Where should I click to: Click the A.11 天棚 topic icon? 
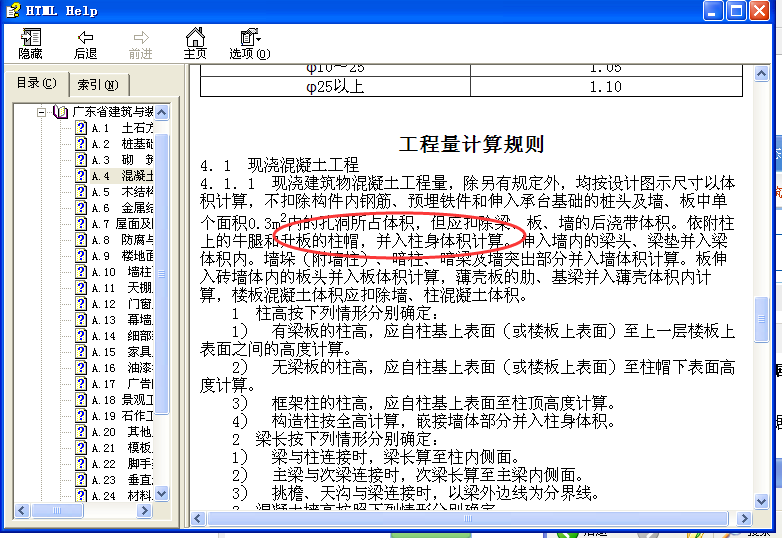[x=81, y=287]
